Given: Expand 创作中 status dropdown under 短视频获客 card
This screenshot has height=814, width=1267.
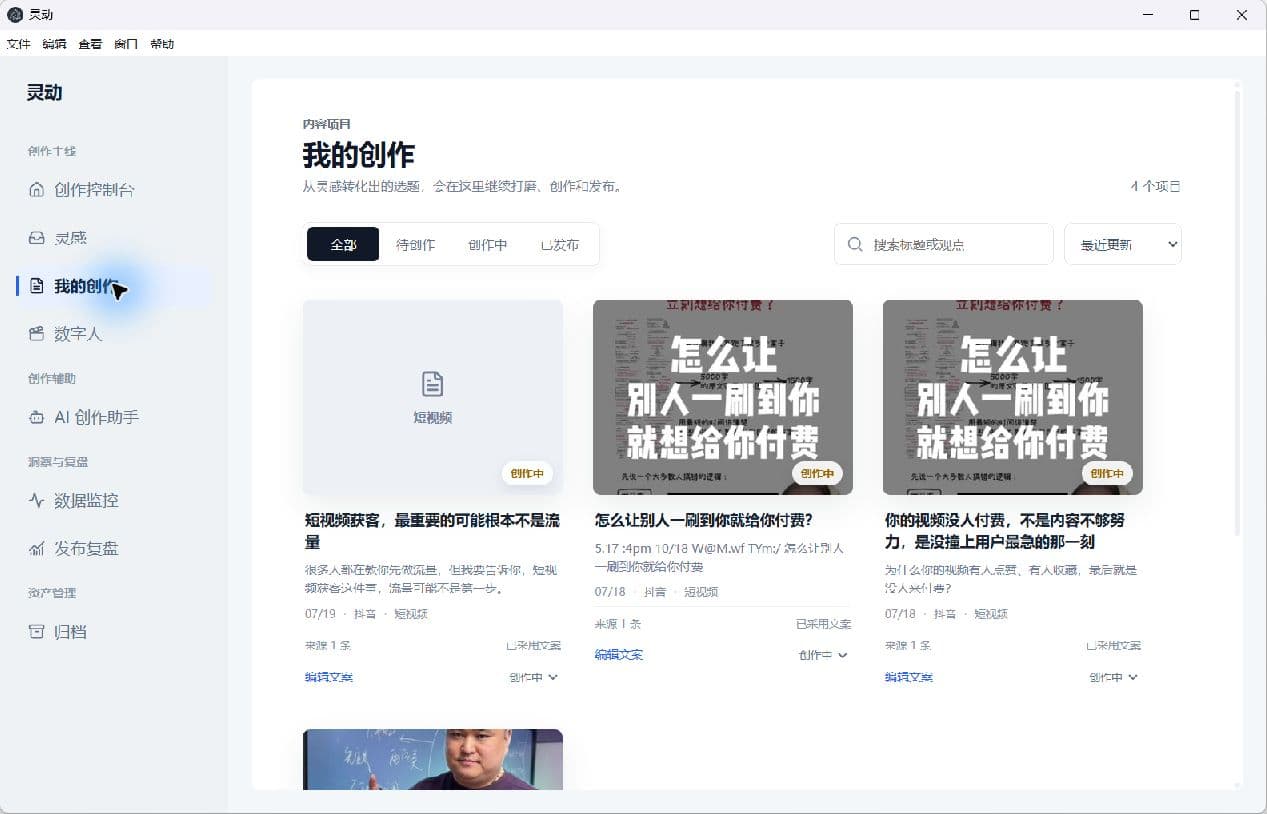Looking at the screenshot, I should pyautogui.click(x=533, y=677).
